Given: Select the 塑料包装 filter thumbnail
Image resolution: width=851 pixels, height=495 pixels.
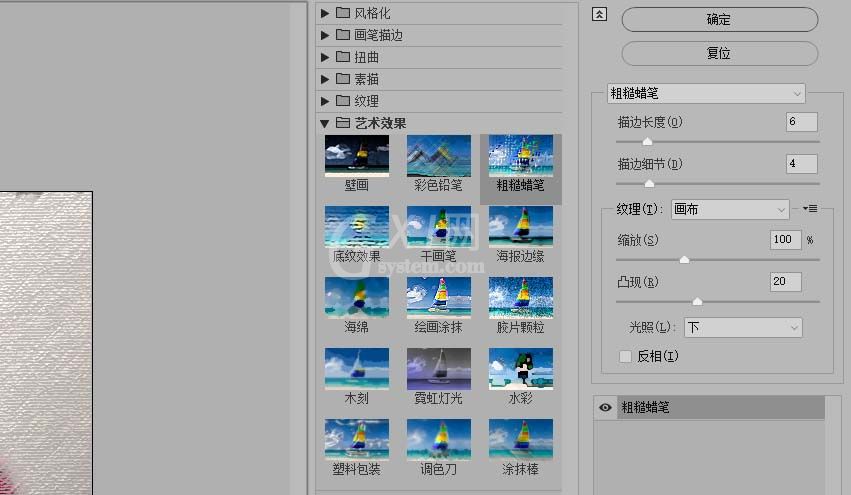Looking at the screenshot, I should (x=357, y=440).
